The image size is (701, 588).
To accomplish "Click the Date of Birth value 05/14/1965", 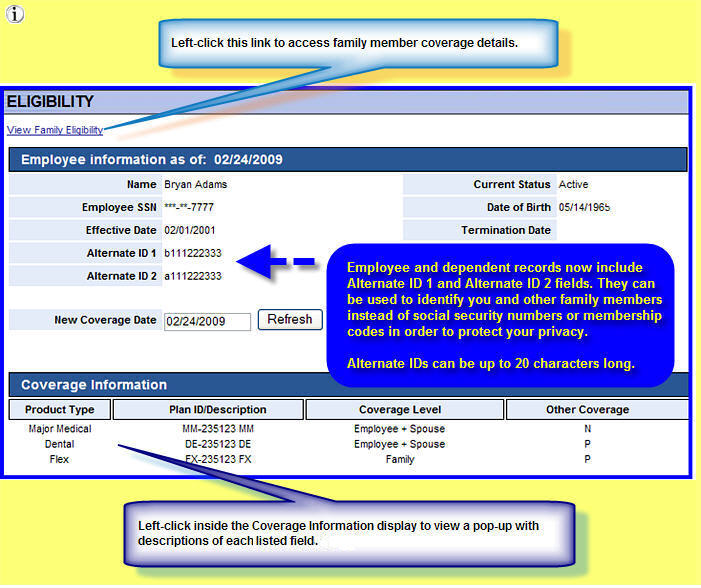I will pyautogui.click(x=584, y=207).
